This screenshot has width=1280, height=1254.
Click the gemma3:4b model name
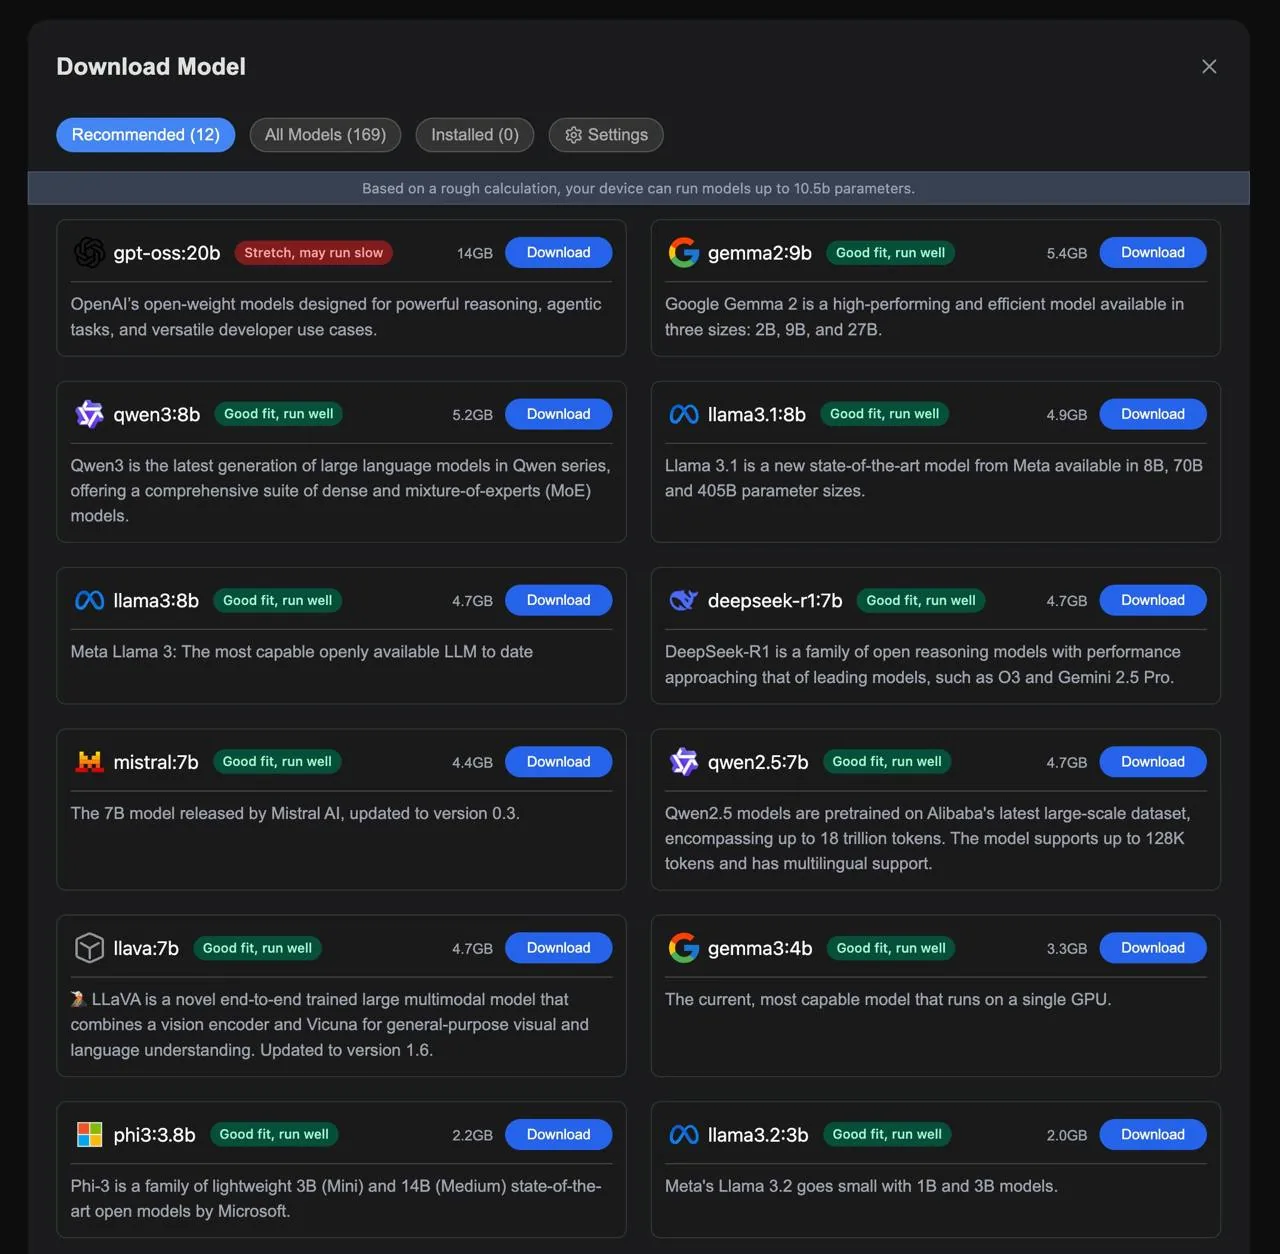[760, 948]
